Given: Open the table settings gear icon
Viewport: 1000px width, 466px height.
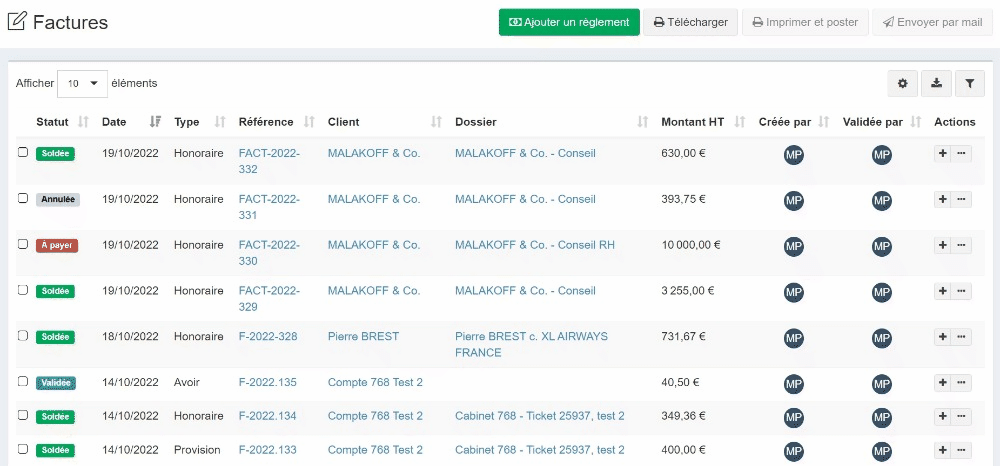Looking at the screenshot, I should click(902, 84).
